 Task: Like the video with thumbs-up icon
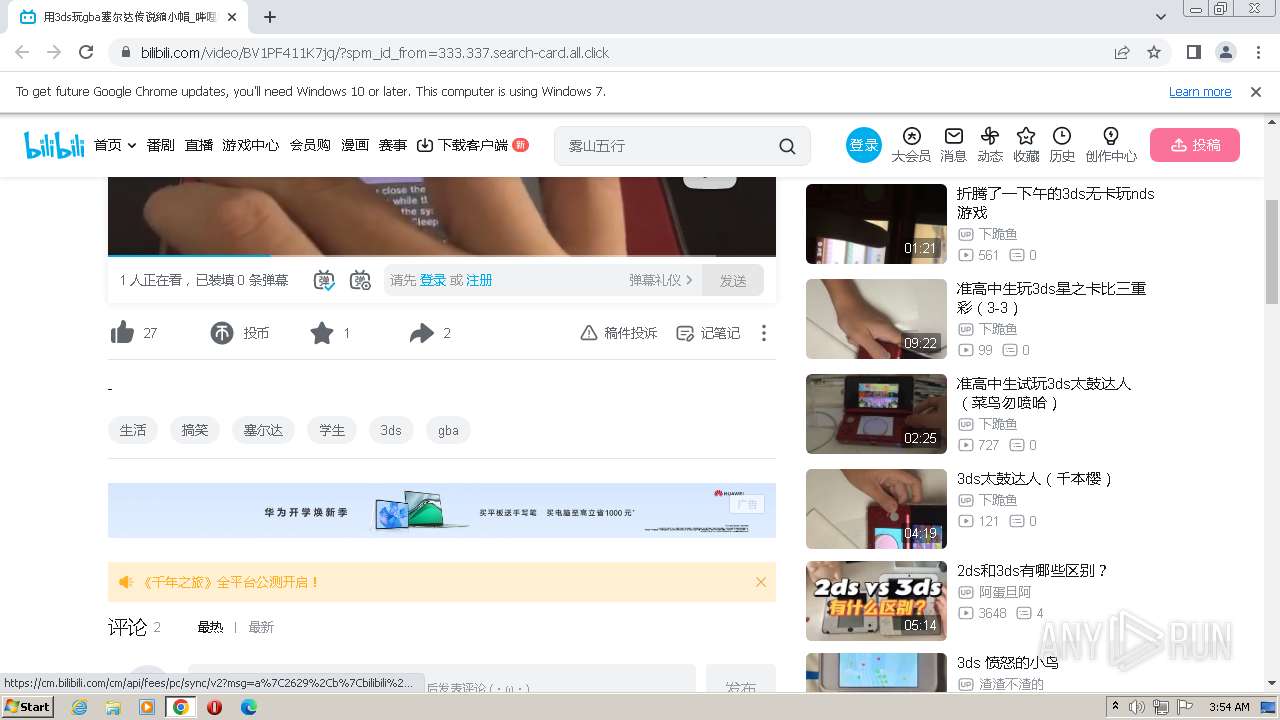click(122, 333)
